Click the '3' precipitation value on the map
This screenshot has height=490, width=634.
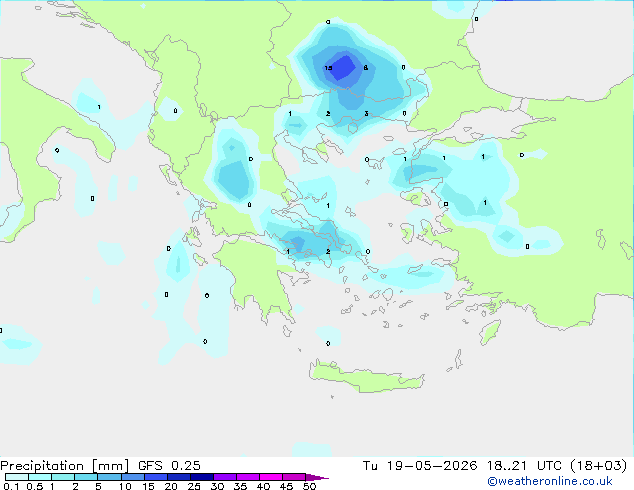[366, 114]
